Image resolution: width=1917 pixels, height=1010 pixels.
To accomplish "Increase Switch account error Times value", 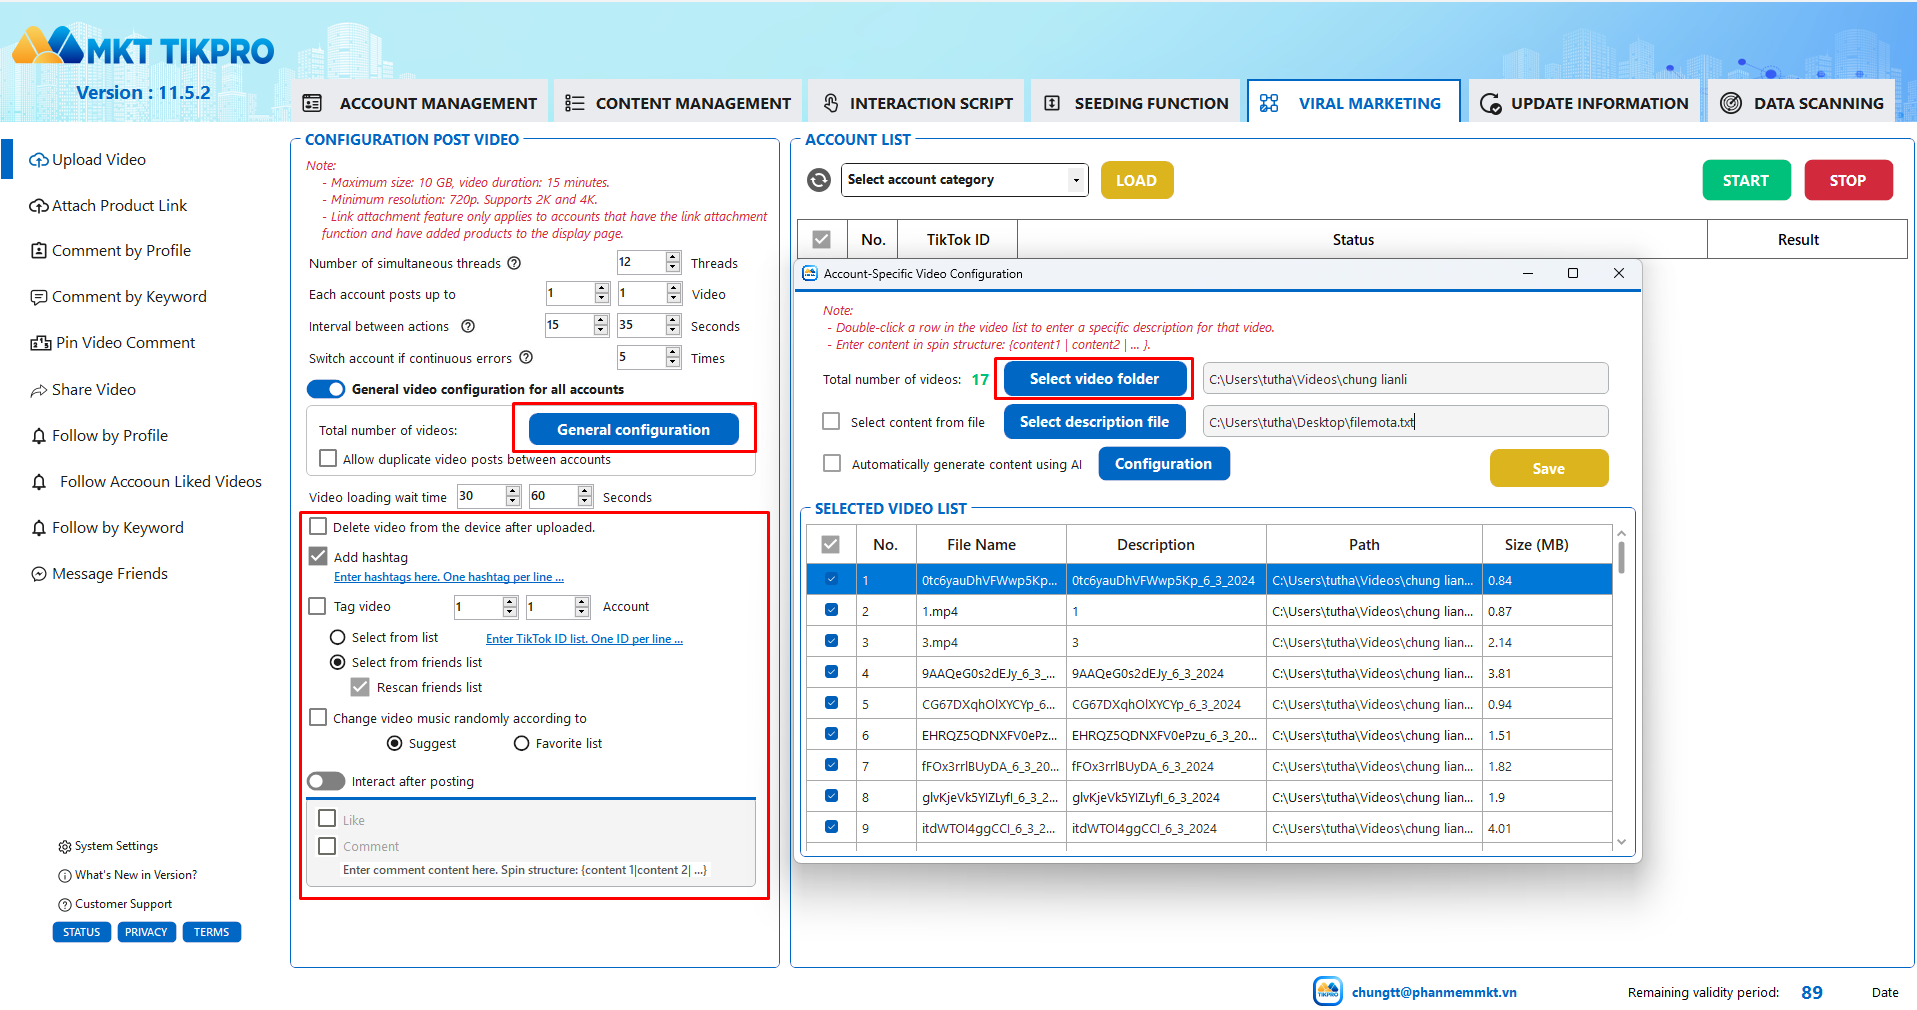I will tap(673, 352).
